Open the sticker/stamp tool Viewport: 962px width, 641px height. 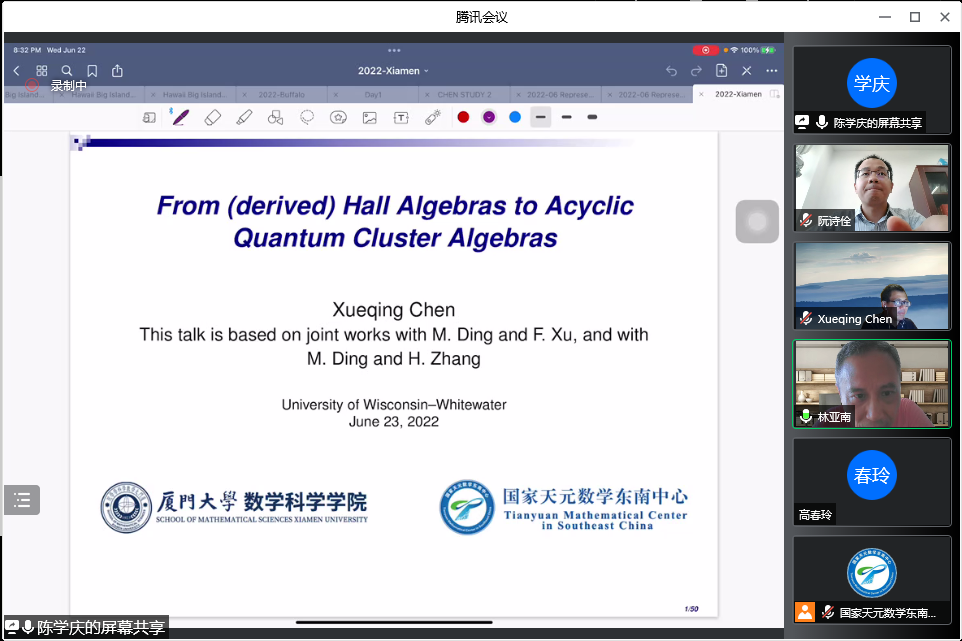pos(338,117)
